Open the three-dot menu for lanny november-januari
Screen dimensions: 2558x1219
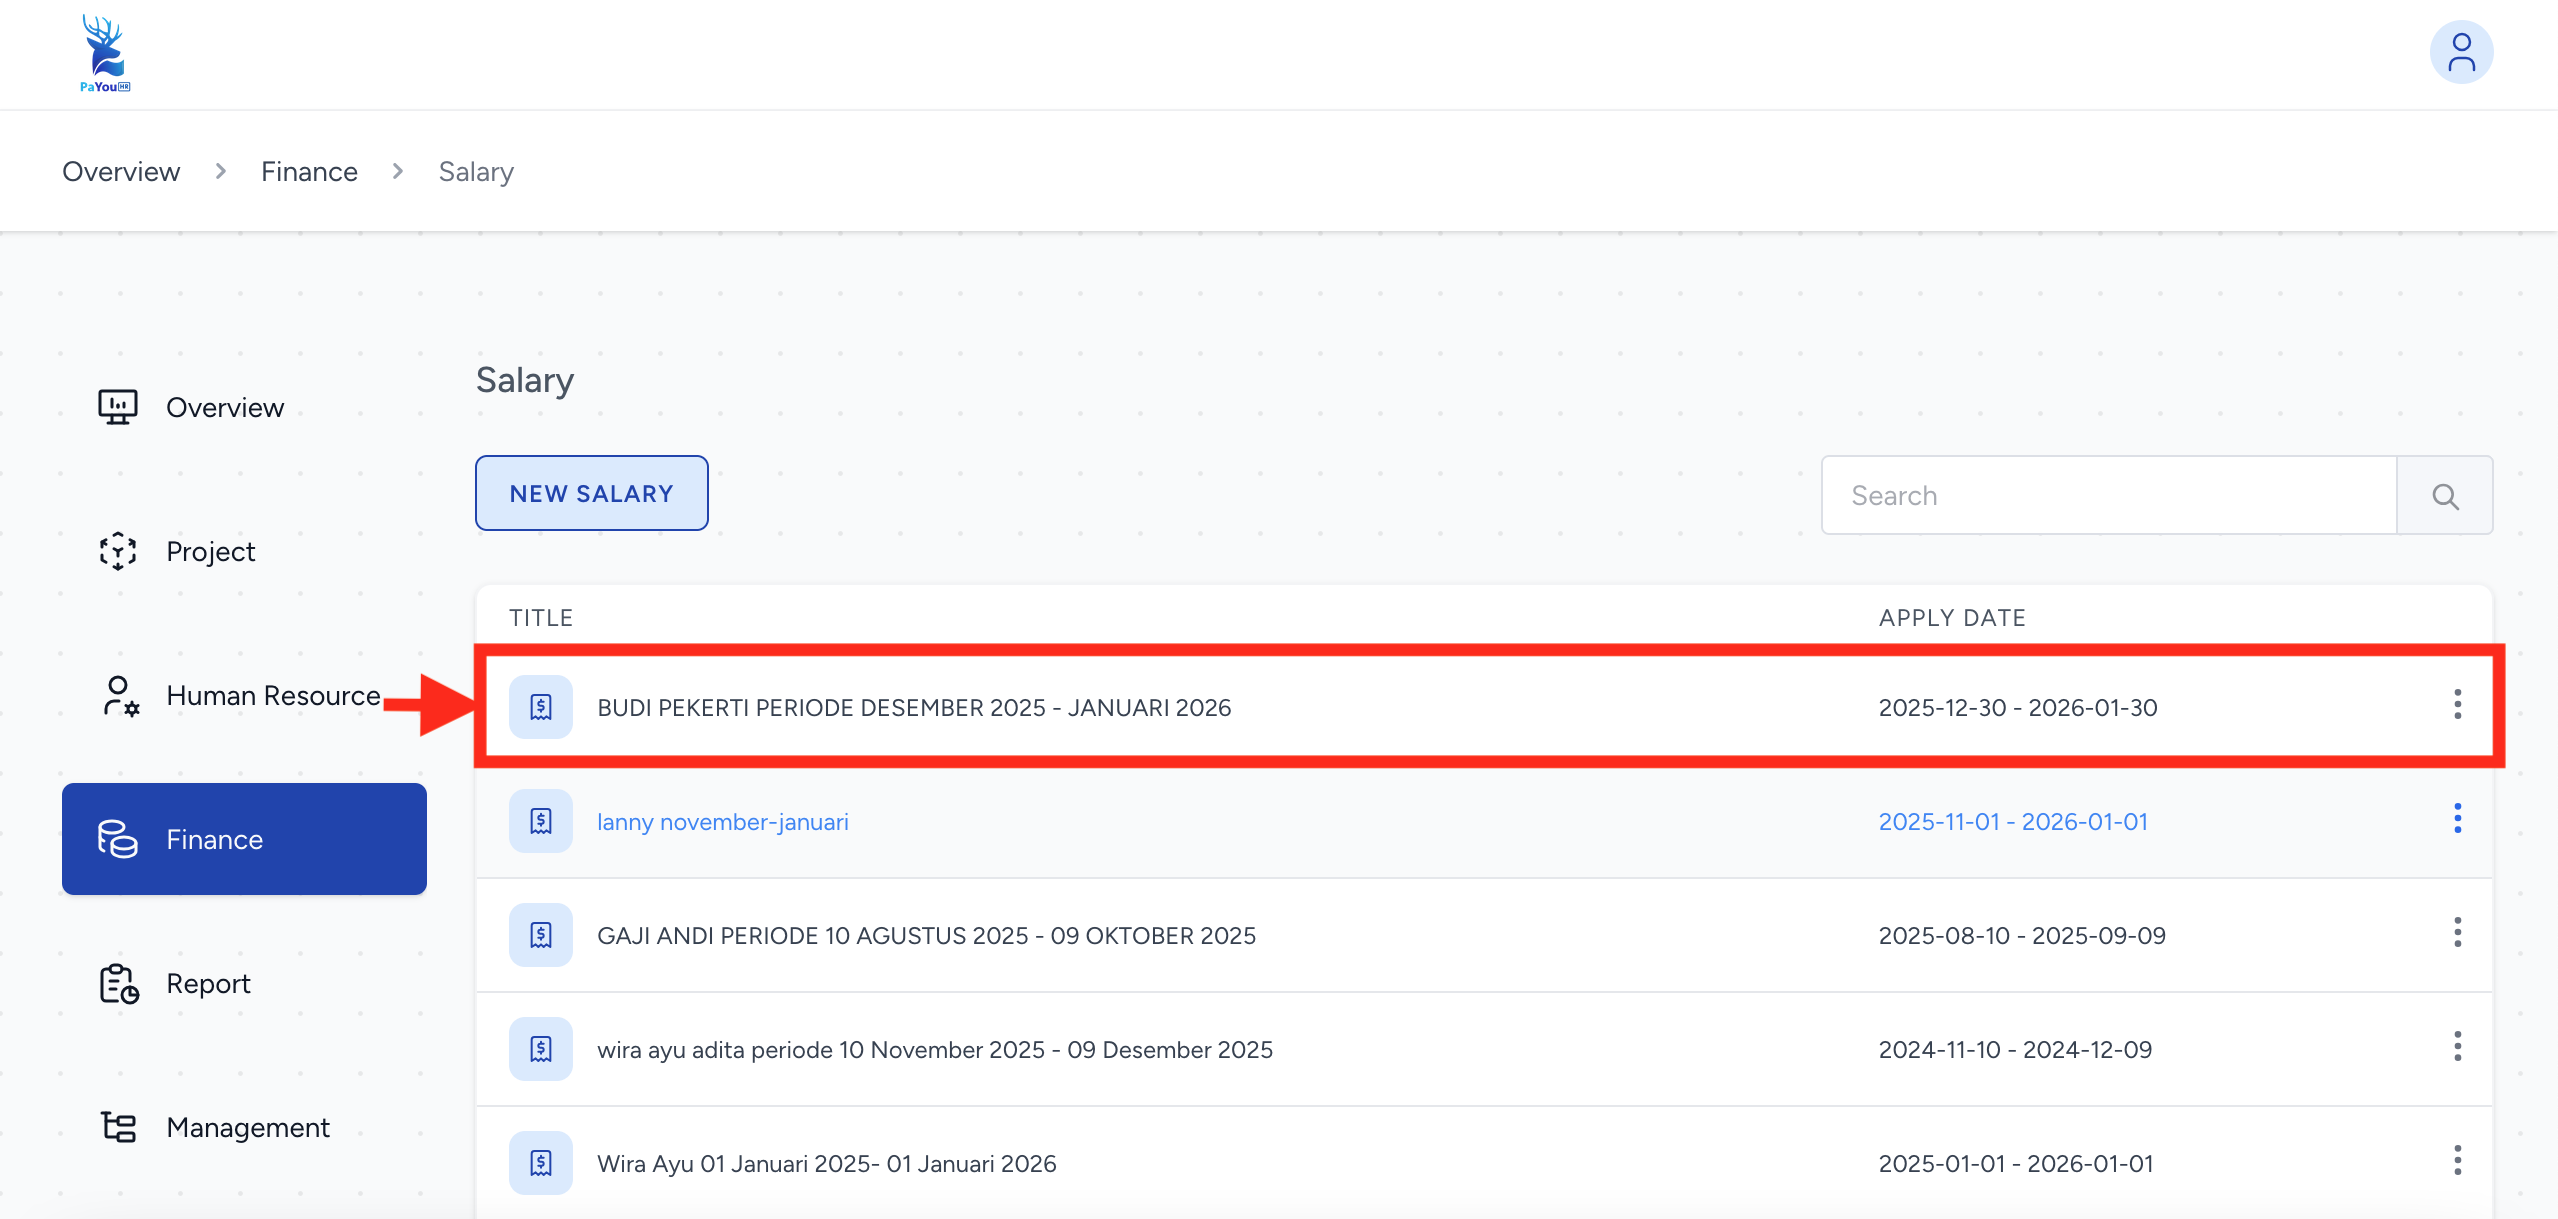[2457, 819]
